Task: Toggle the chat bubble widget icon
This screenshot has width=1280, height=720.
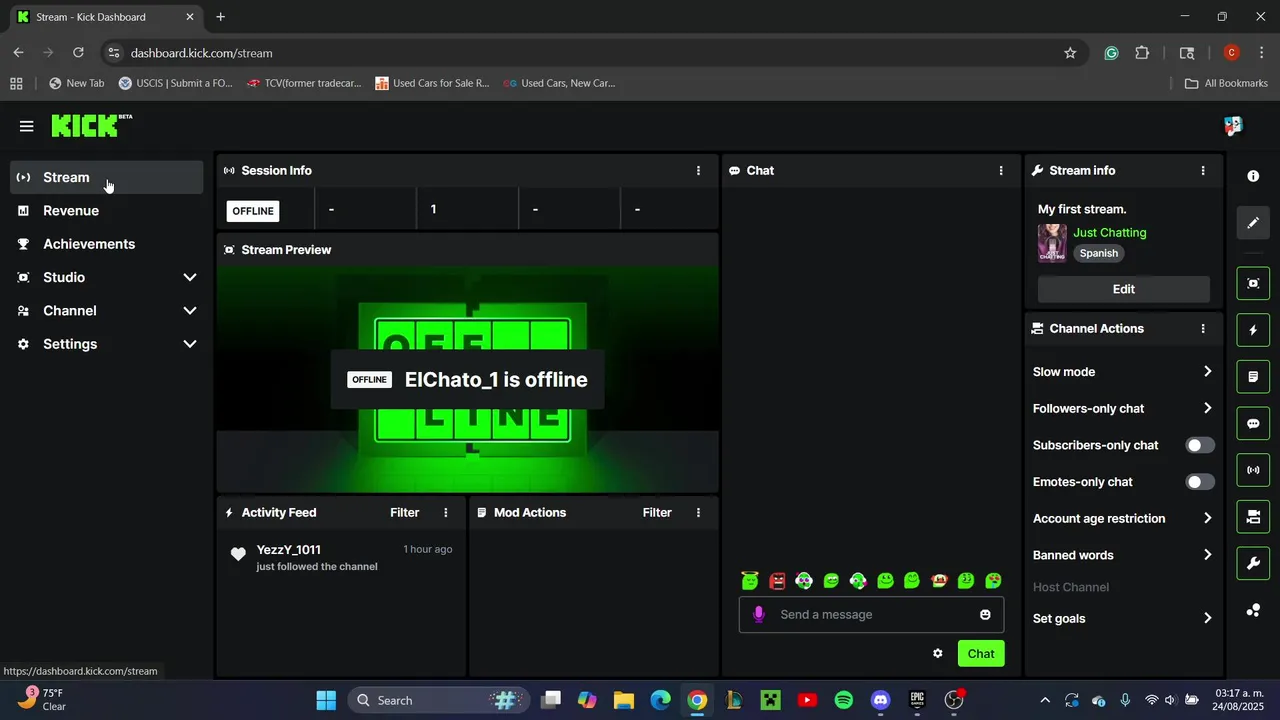Action: (x=1253, y=424)
